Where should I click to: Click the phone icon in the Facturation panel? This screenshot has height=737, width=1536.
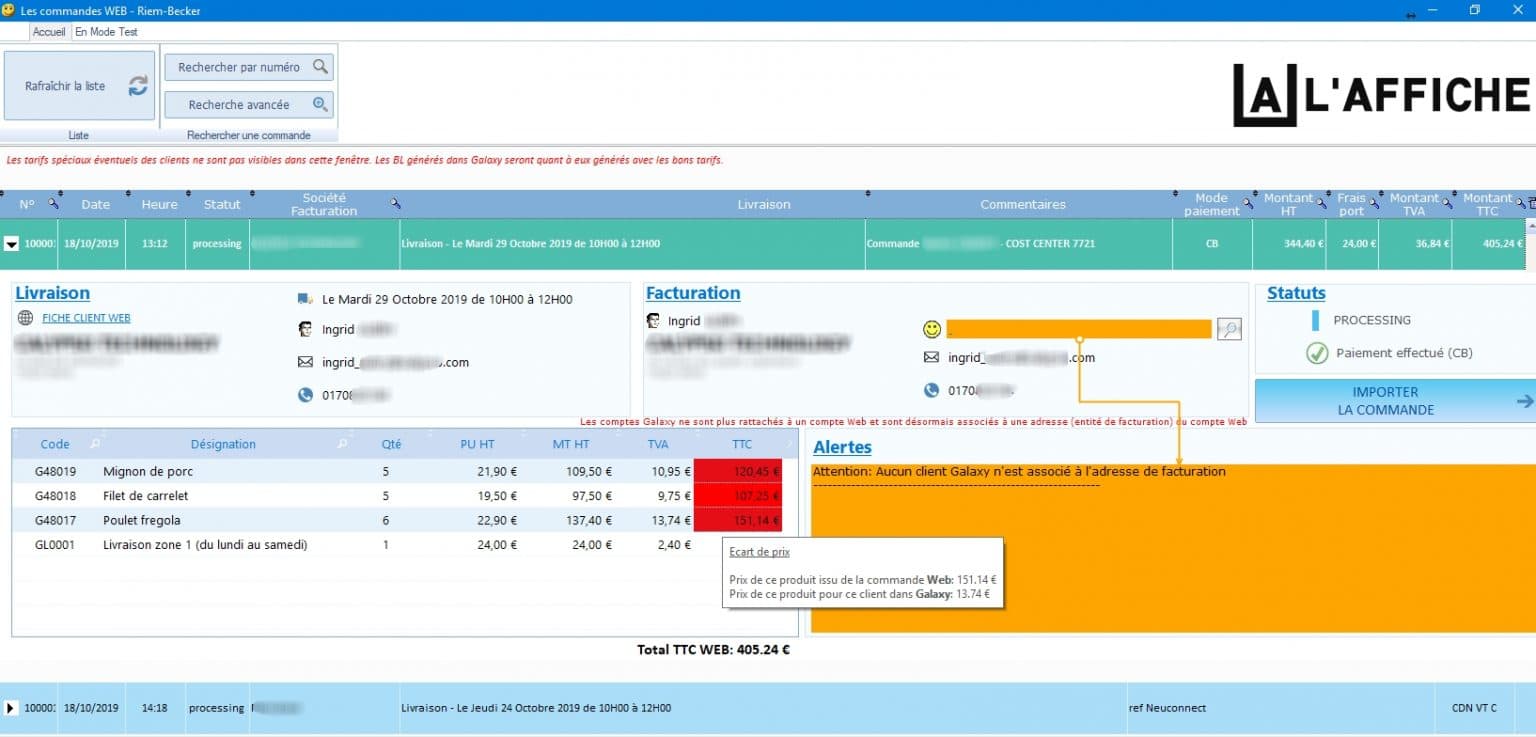coord(932,389)
